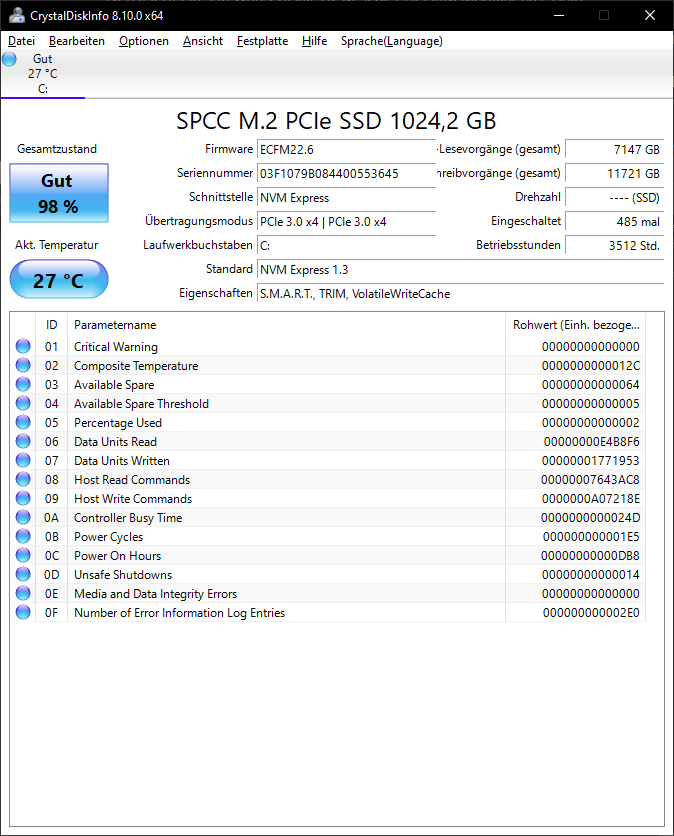
Task: Click status orb of Unsafe Shutdowns row
Action: coord(23,574)
